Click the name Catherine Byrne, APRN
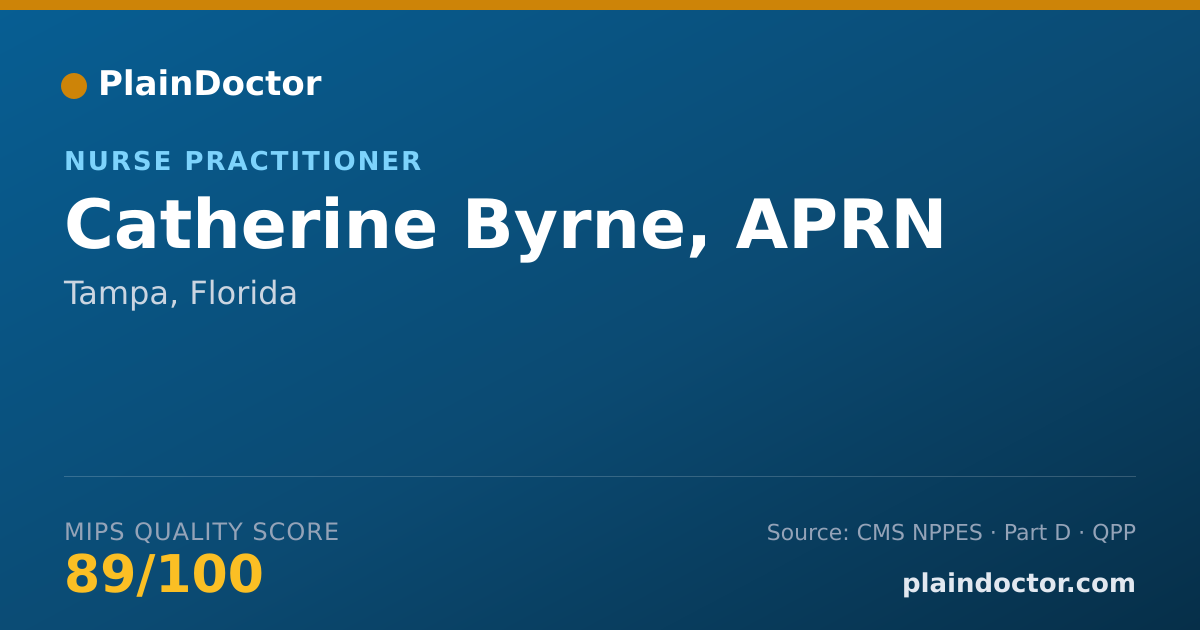Viewport: 1200px width, 630px height. (504, 227)
